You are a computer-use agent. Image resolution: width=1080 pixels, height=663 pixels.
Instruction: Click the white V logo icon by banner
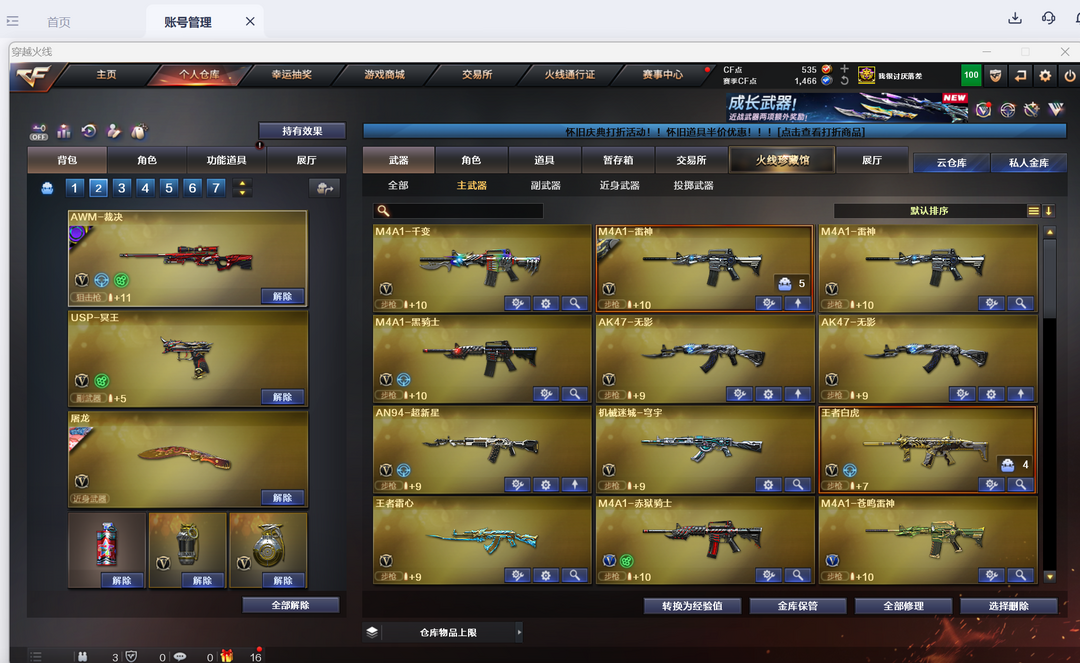click(x=1055, y=109)
